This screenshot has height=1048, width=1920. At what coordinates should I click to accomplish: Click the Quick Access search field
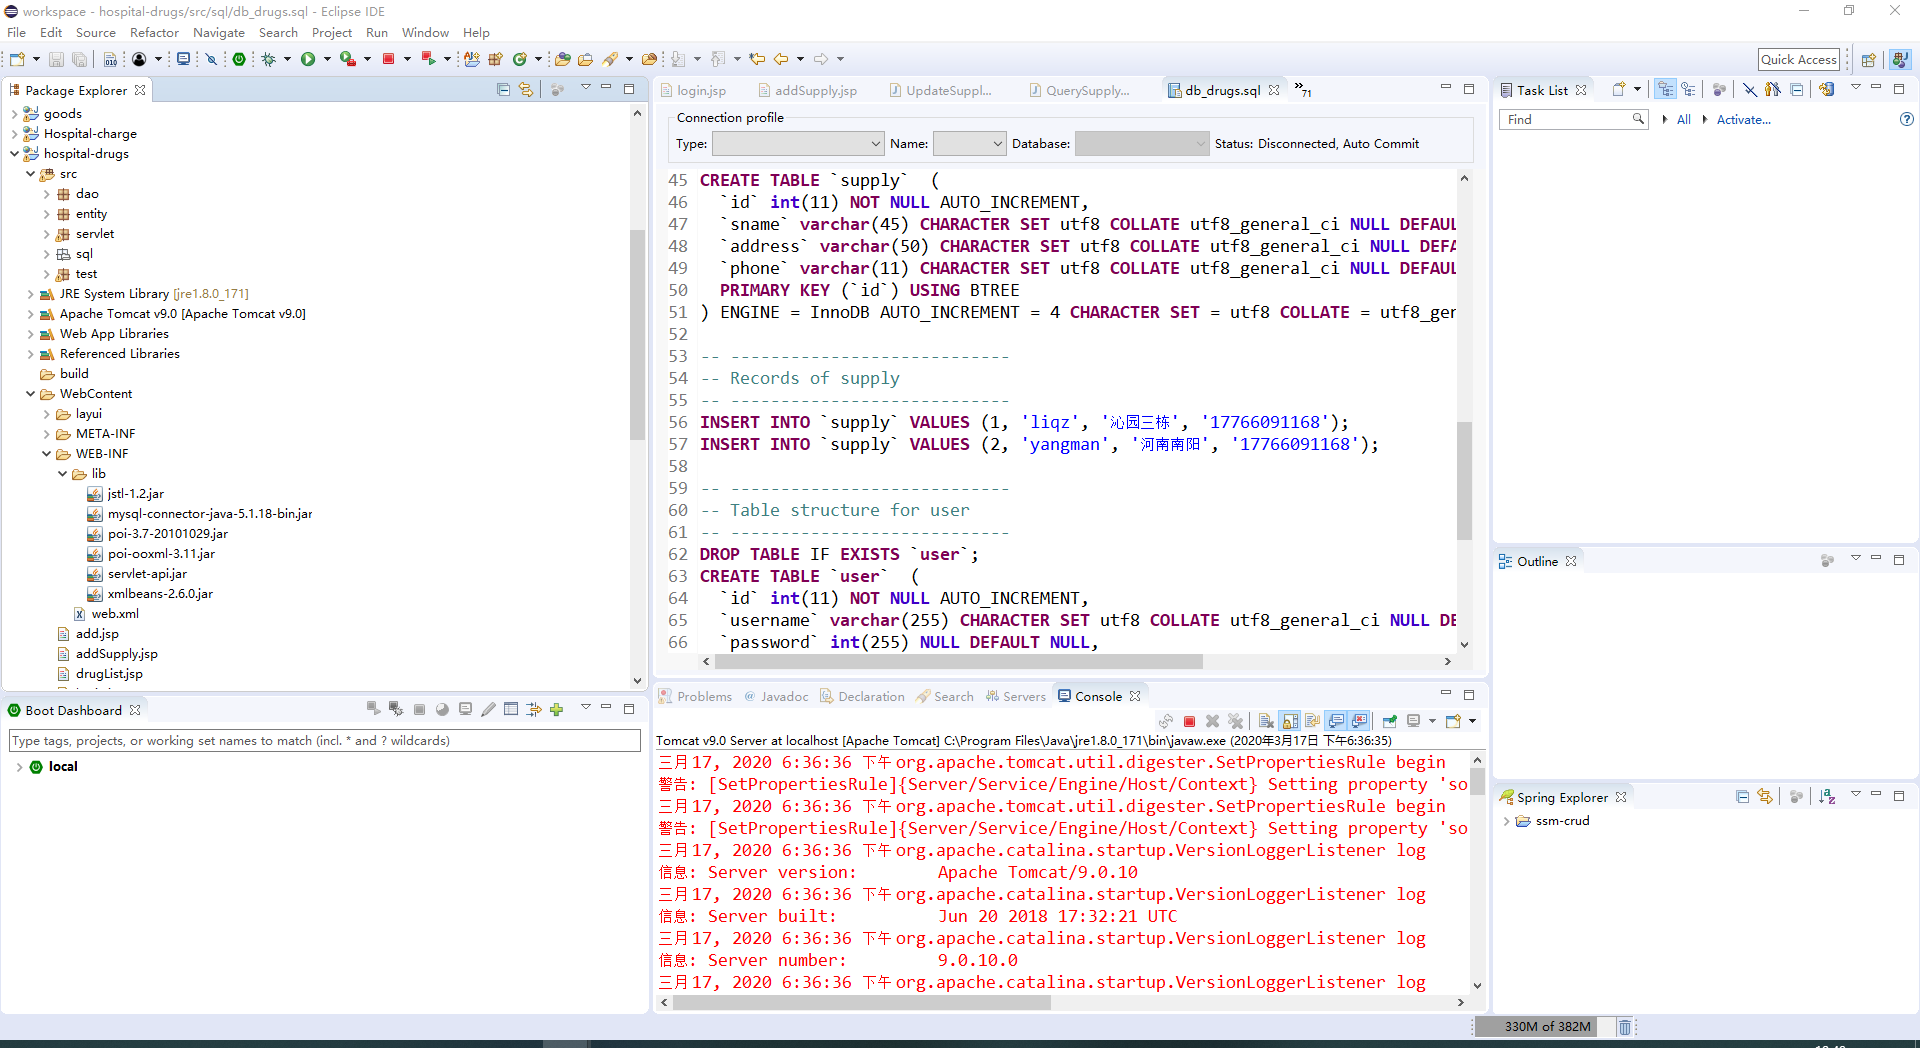pos(1799,60)
